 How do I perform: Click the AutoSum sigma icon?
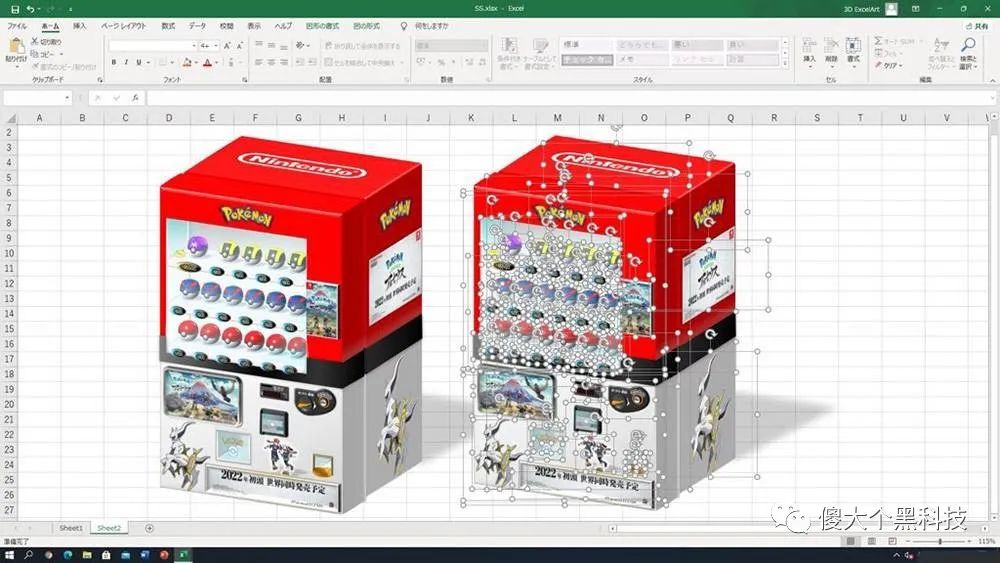coord(878,41)
